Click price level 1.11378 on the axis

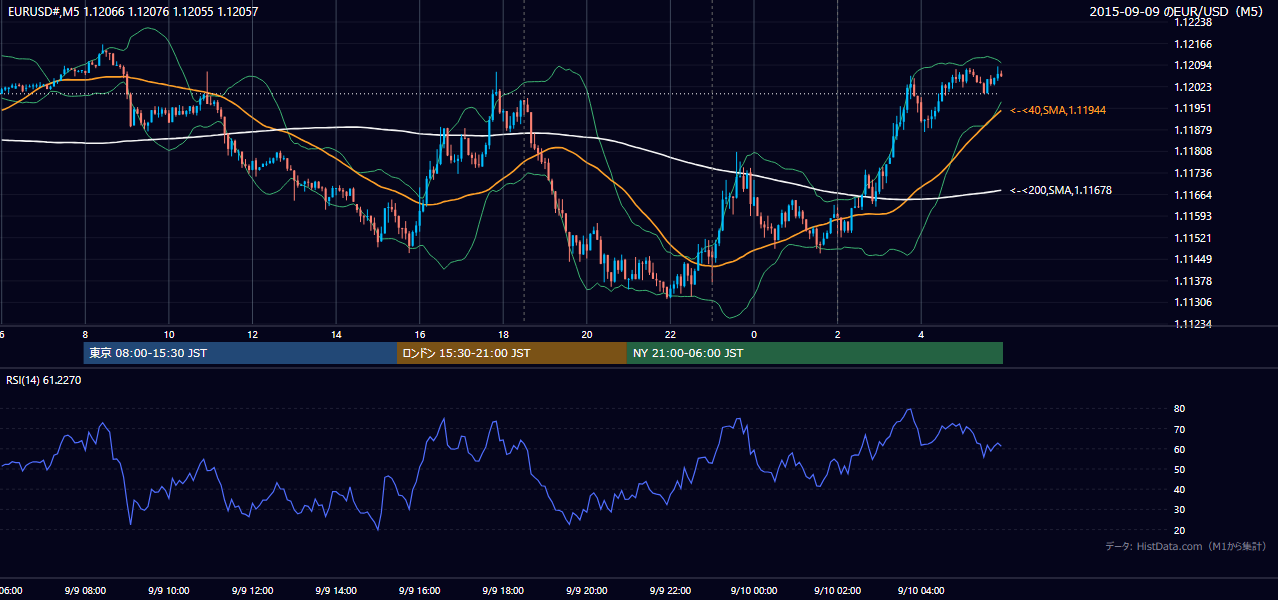point(1193,281)
